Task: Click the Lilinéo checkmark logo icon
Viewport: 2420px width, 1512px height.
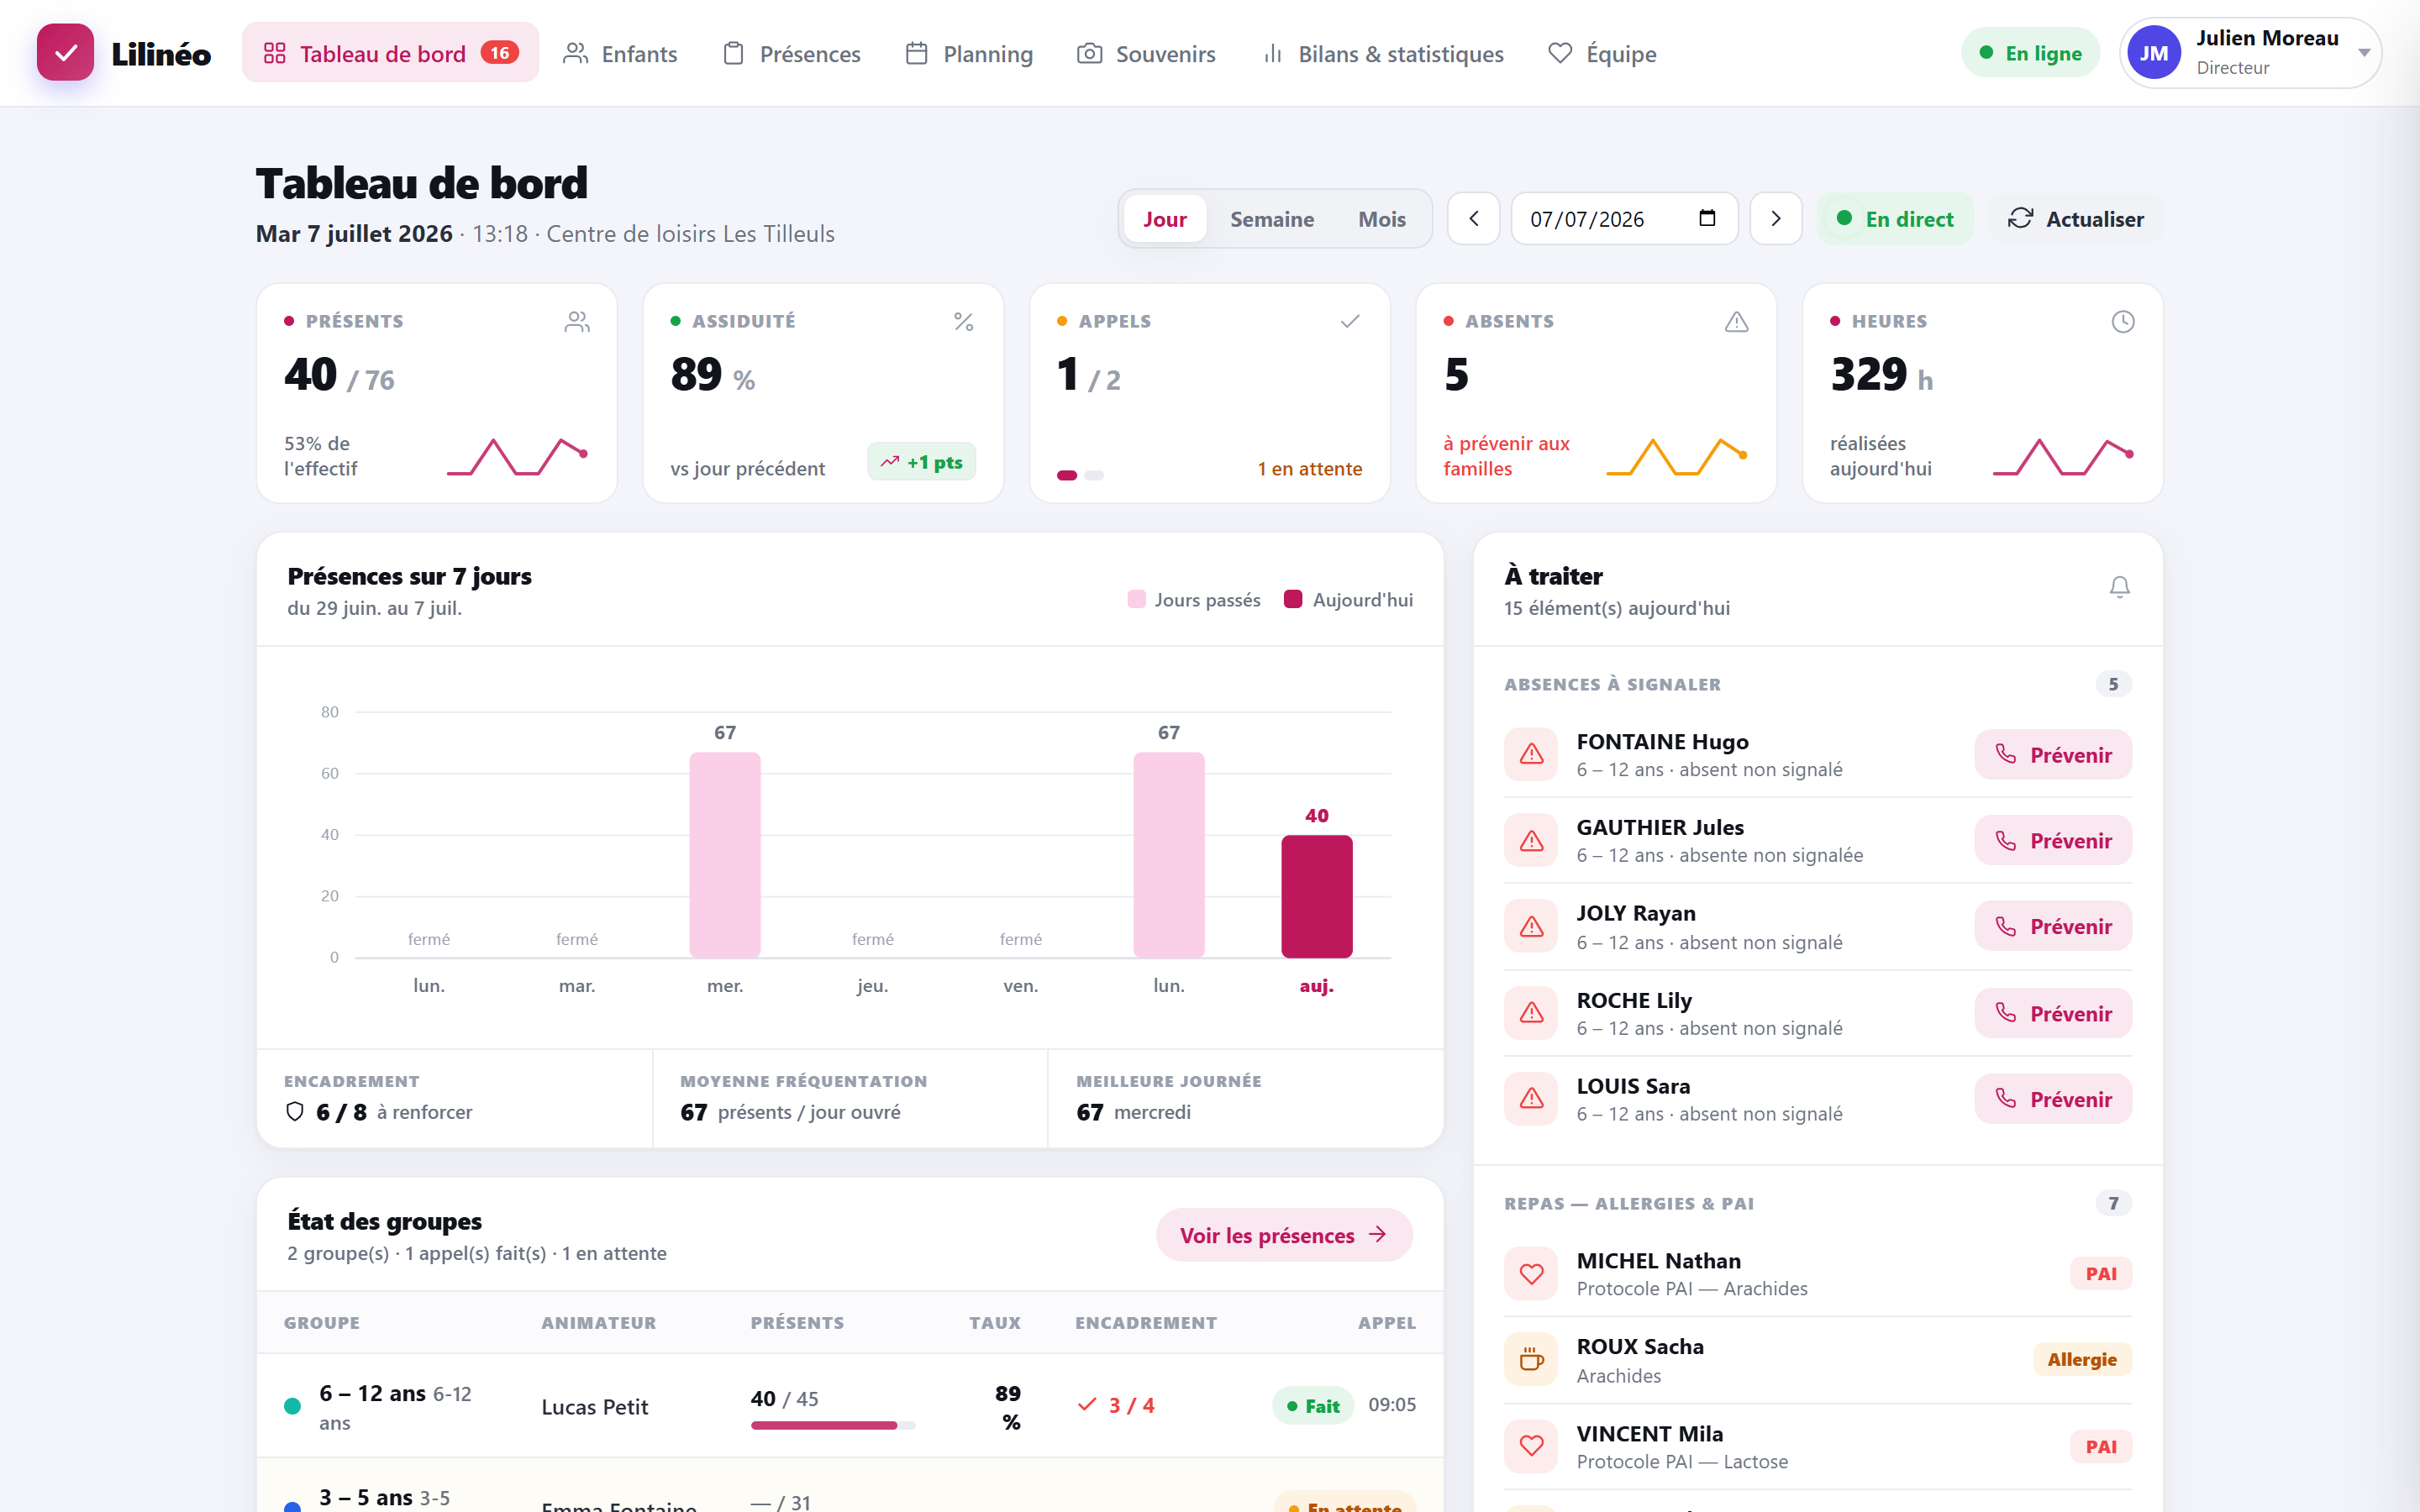Action: (65, 53)
